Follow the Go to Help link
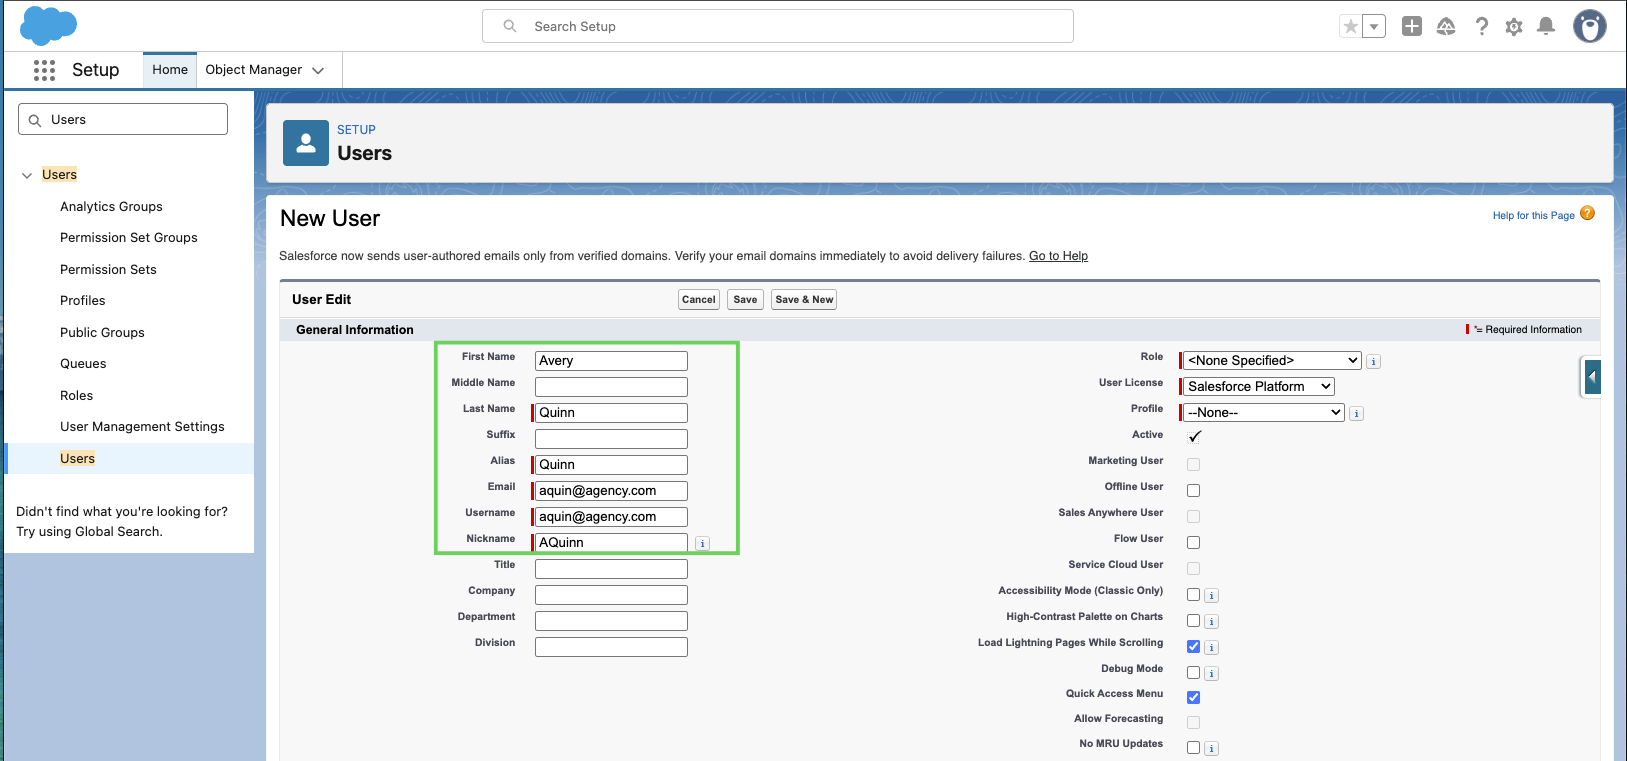The width and height of the screenshot is (1627, 761). pos(1058,256)
